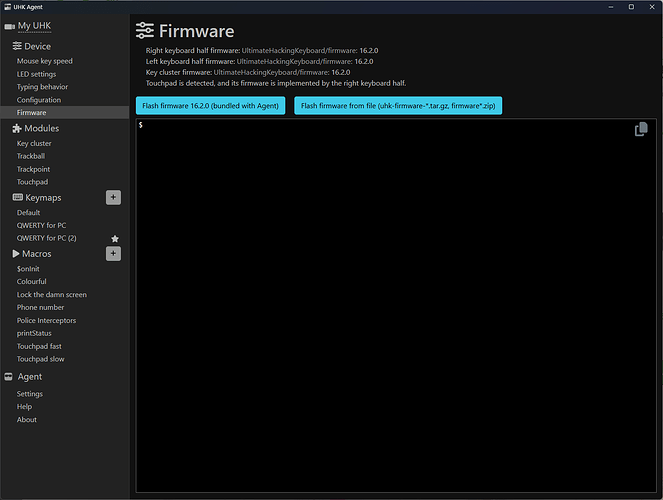Open Mouse key speed settings
Screen dimensions: 663x500
coord(44,61)
